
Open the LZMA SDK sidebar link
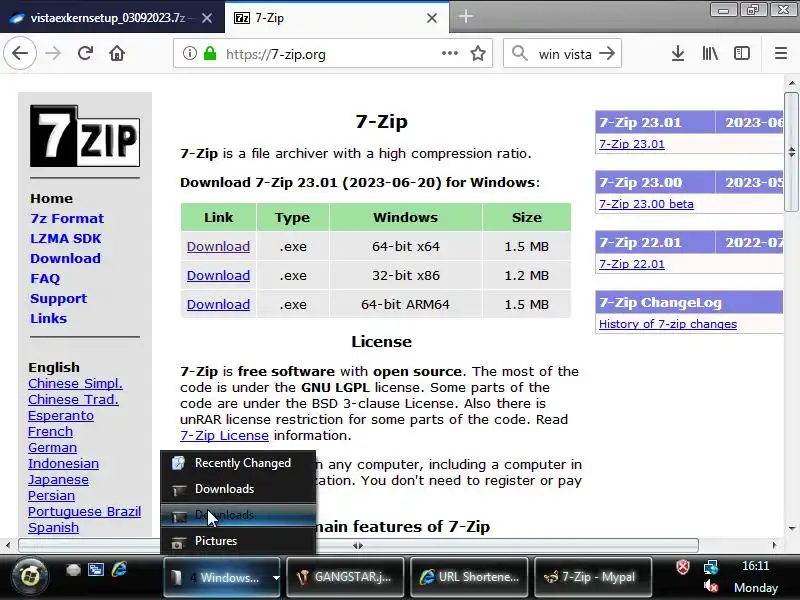66,238
